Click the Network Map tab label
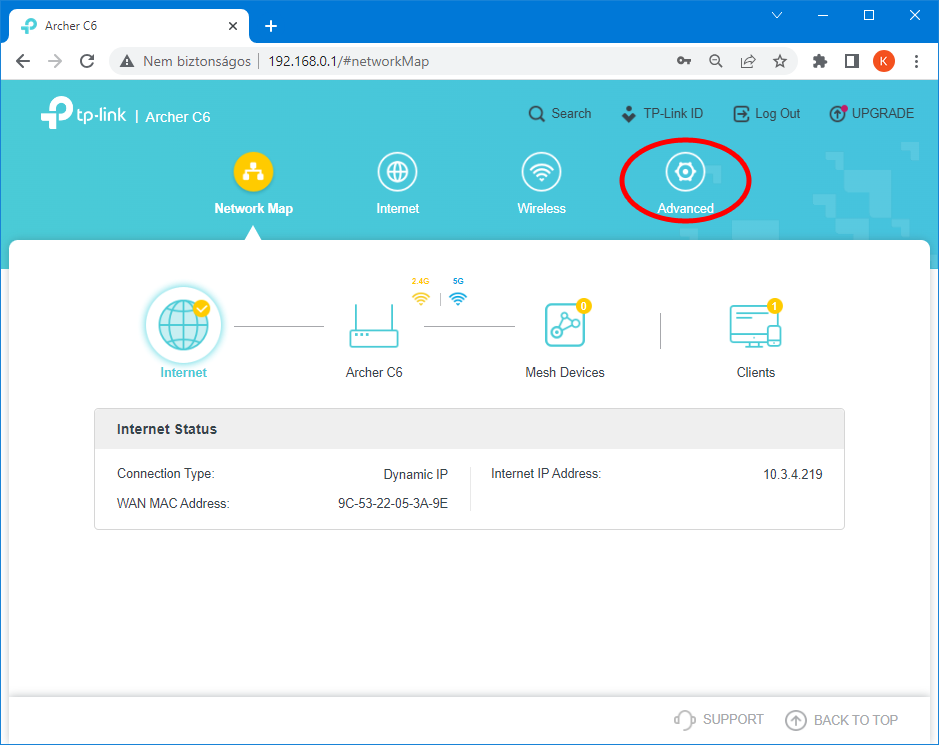Viewport: 939px width, 745px height. point(253,208)
